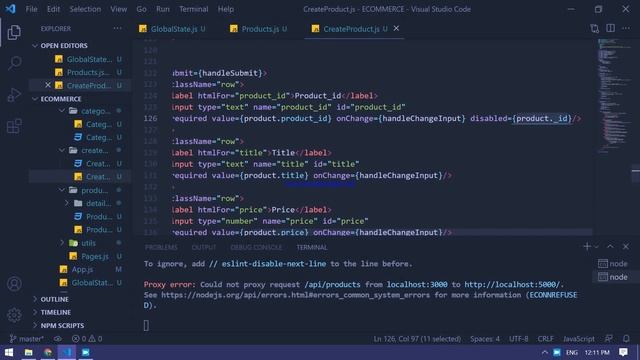The height and width of the screenshot is (360, 640).
Task: Open the File menu
Action: (31, 9)
